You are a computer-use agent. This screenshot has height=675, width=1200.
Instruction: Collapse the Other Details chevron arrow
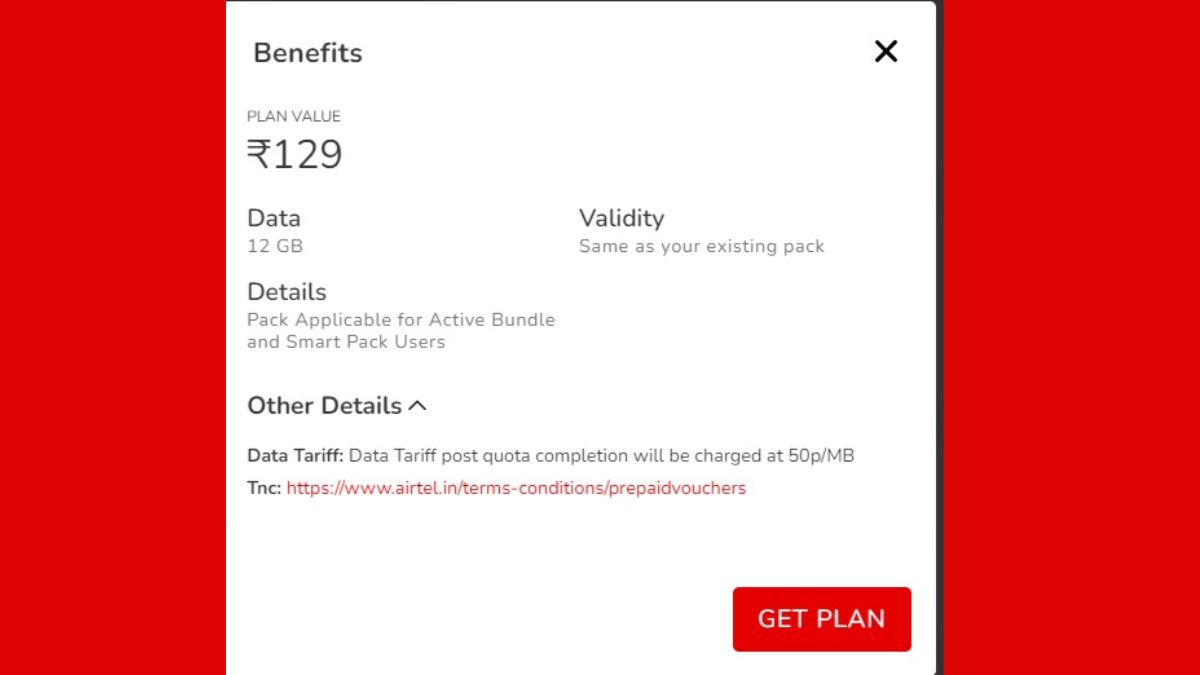(x=418, y=406)
